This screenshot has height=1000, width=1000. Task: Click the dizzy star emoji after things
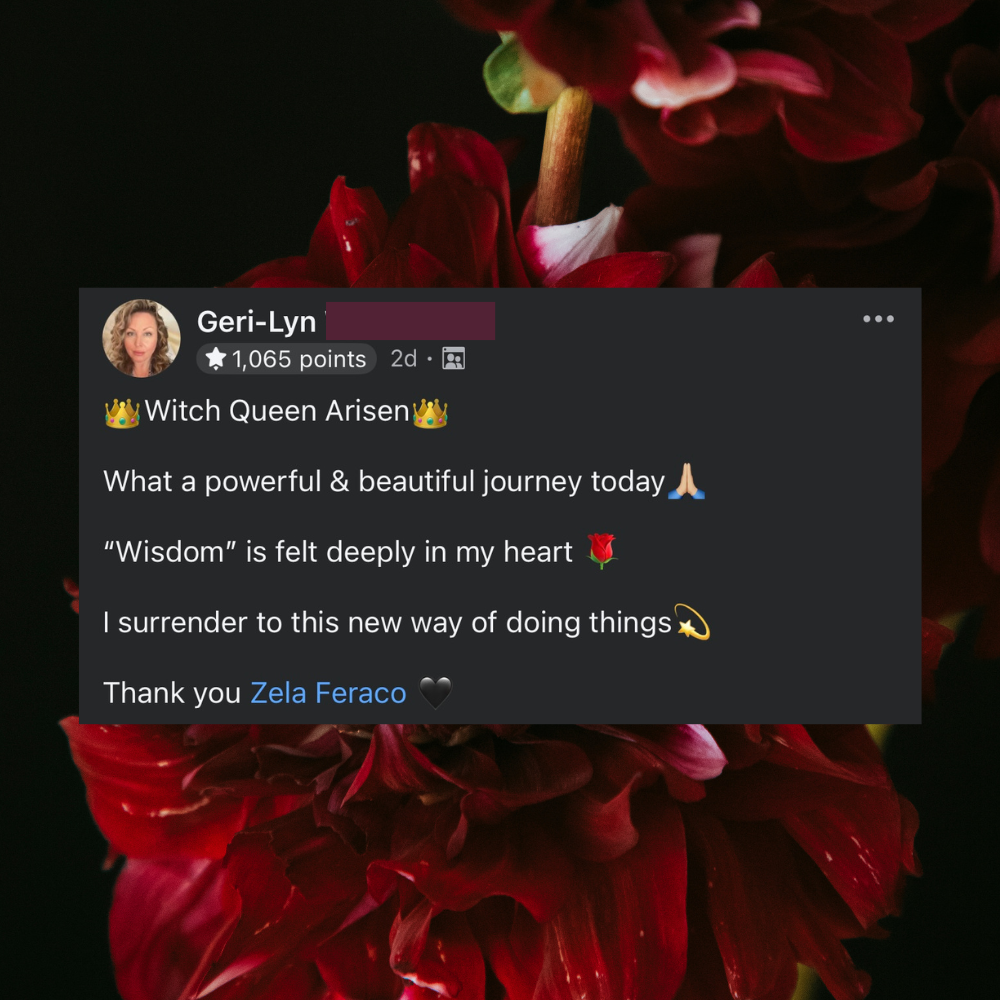tap(692, 622)
